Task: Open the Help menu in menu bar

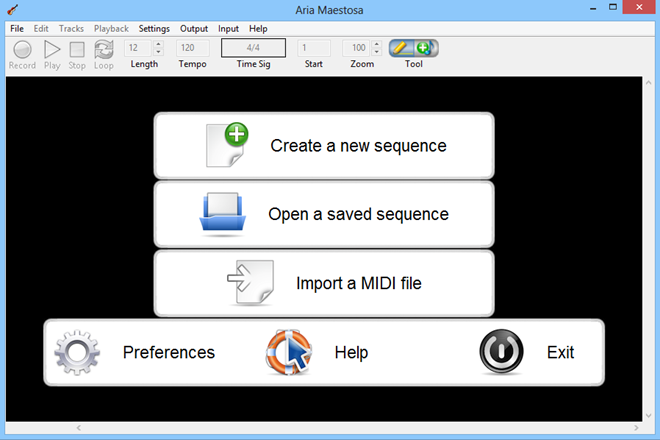Action: [x=258, y=29]
